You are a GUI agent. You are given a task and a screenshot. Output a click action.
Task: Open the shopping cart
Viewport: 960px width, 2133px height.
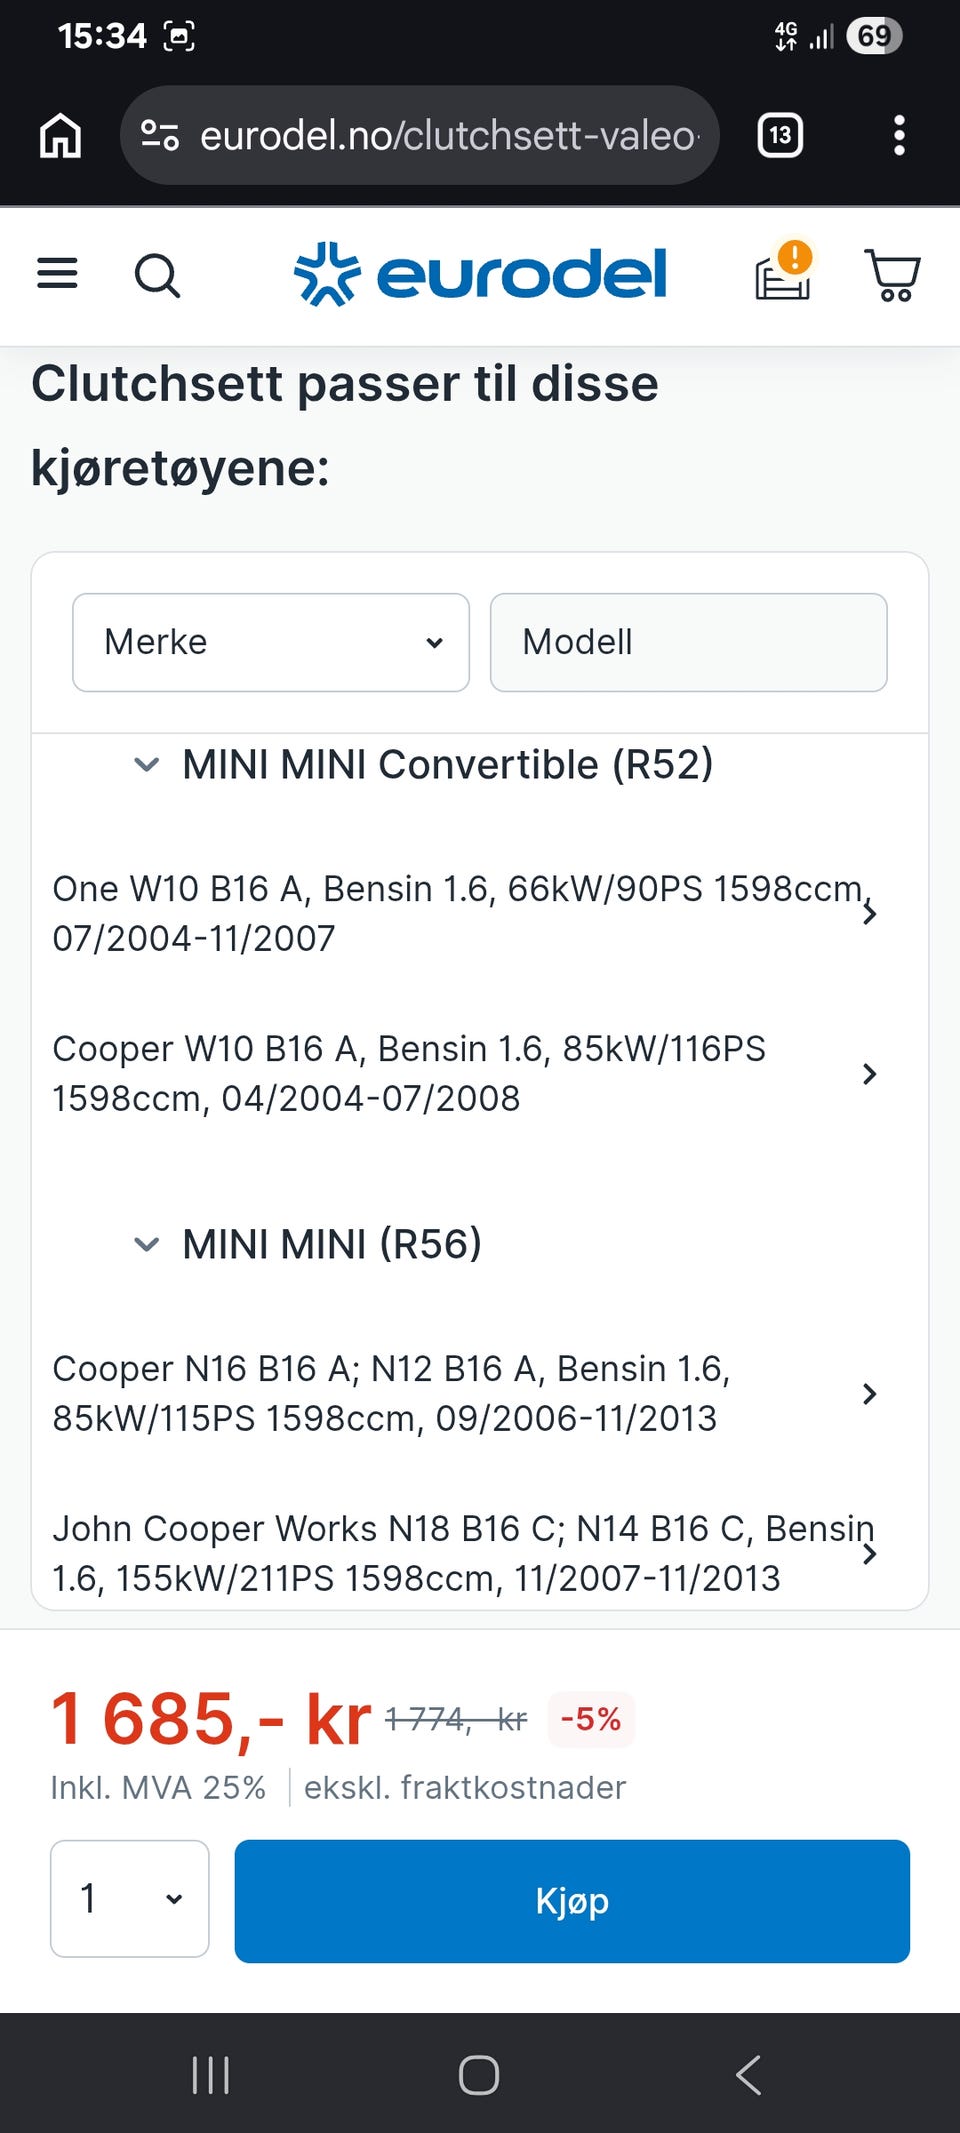(892, 275)
